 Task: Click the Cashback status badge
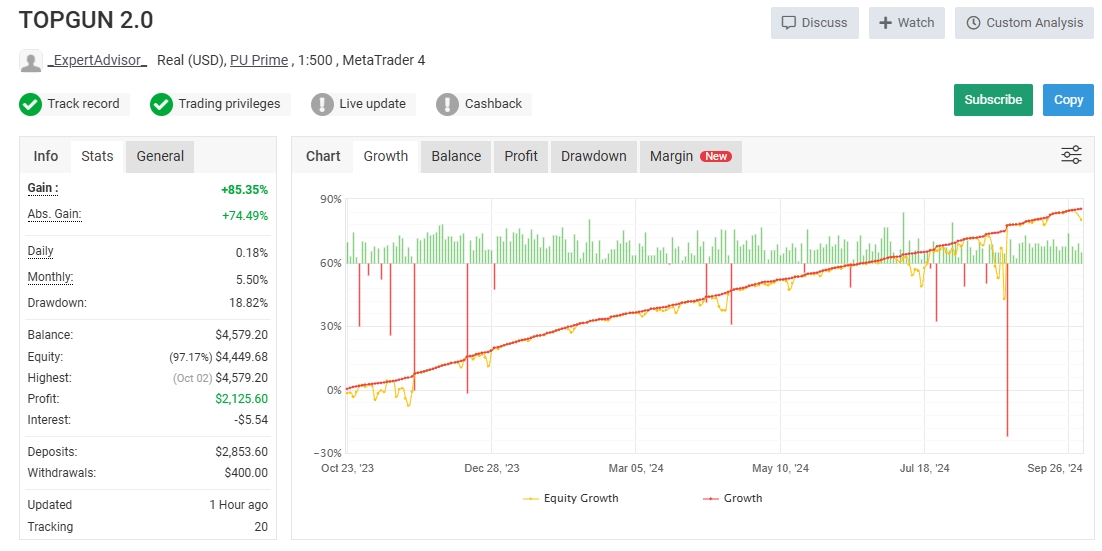[x=484, y=105]
